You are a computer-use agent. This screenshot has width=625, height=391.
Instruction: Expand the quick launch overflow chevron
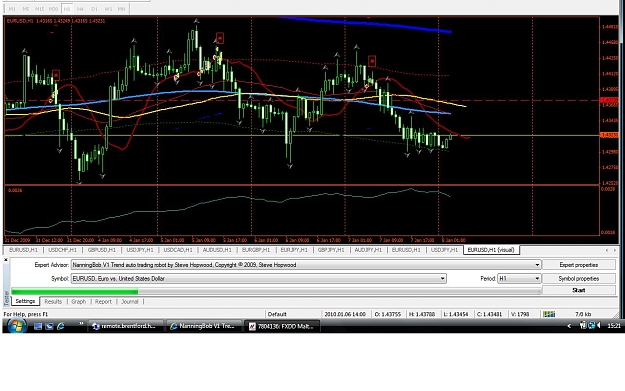point(81,324)
